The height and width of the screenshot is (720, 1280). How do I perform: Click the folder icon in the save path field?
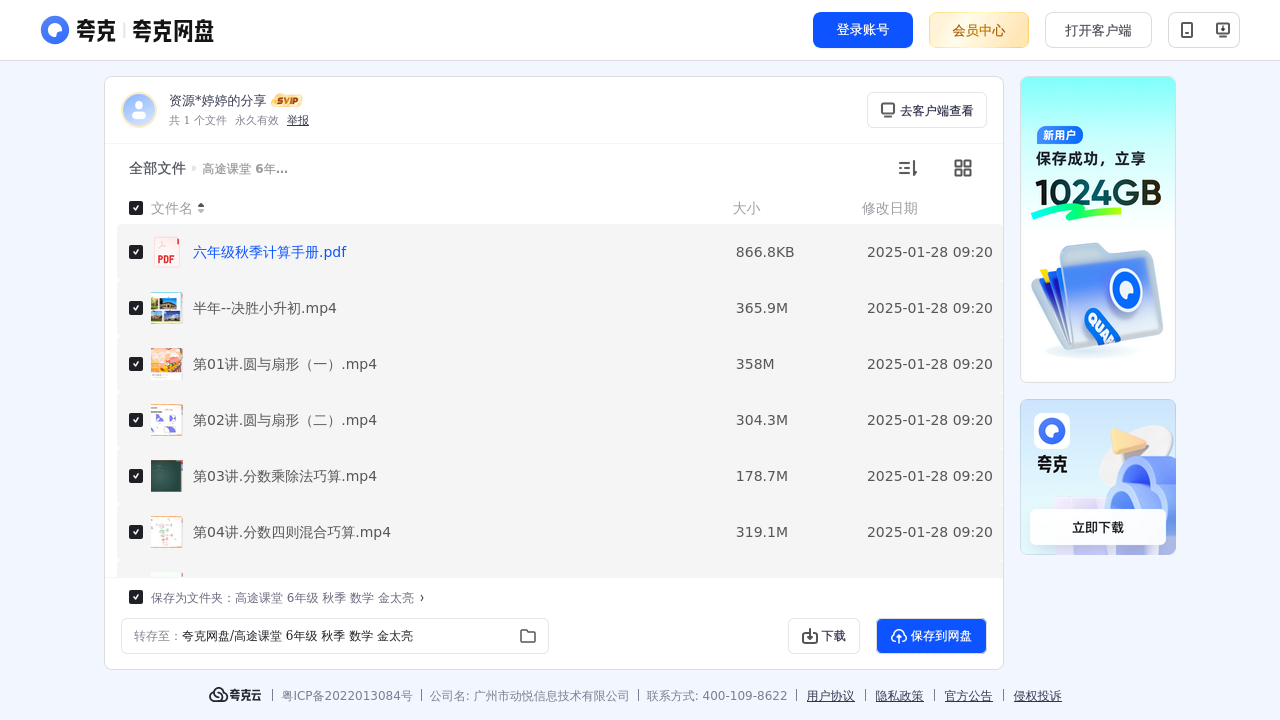528,636
